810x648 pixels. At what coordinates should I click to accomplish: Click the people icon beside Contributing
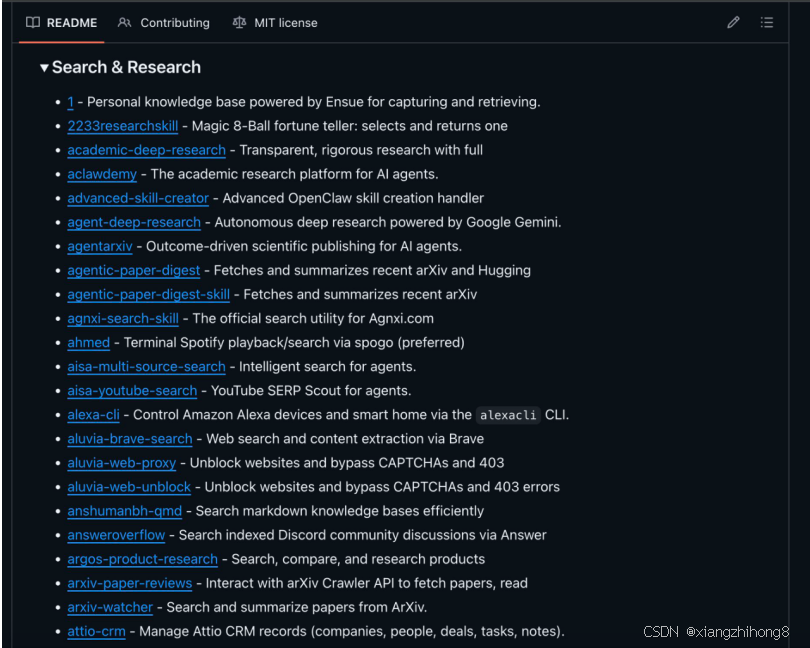[124, 22]
